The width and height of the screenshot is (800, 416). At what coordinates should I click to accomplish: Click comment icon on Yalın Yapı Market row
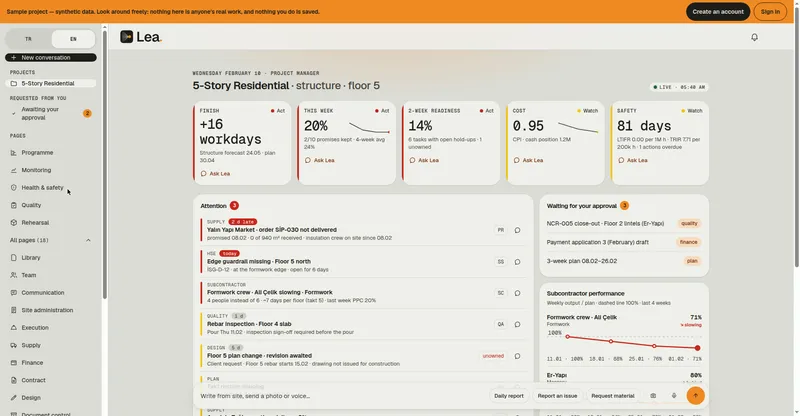point(517,230)
